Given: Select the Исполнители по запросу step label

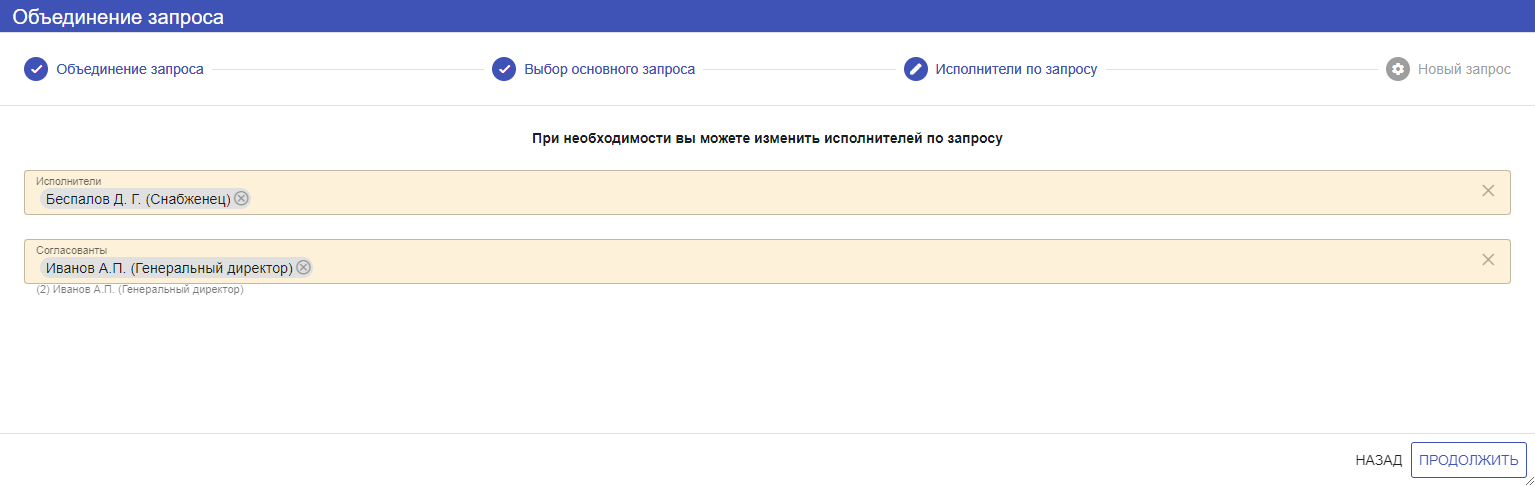Looking at the screenshot, I should [x=1016, y=69].
